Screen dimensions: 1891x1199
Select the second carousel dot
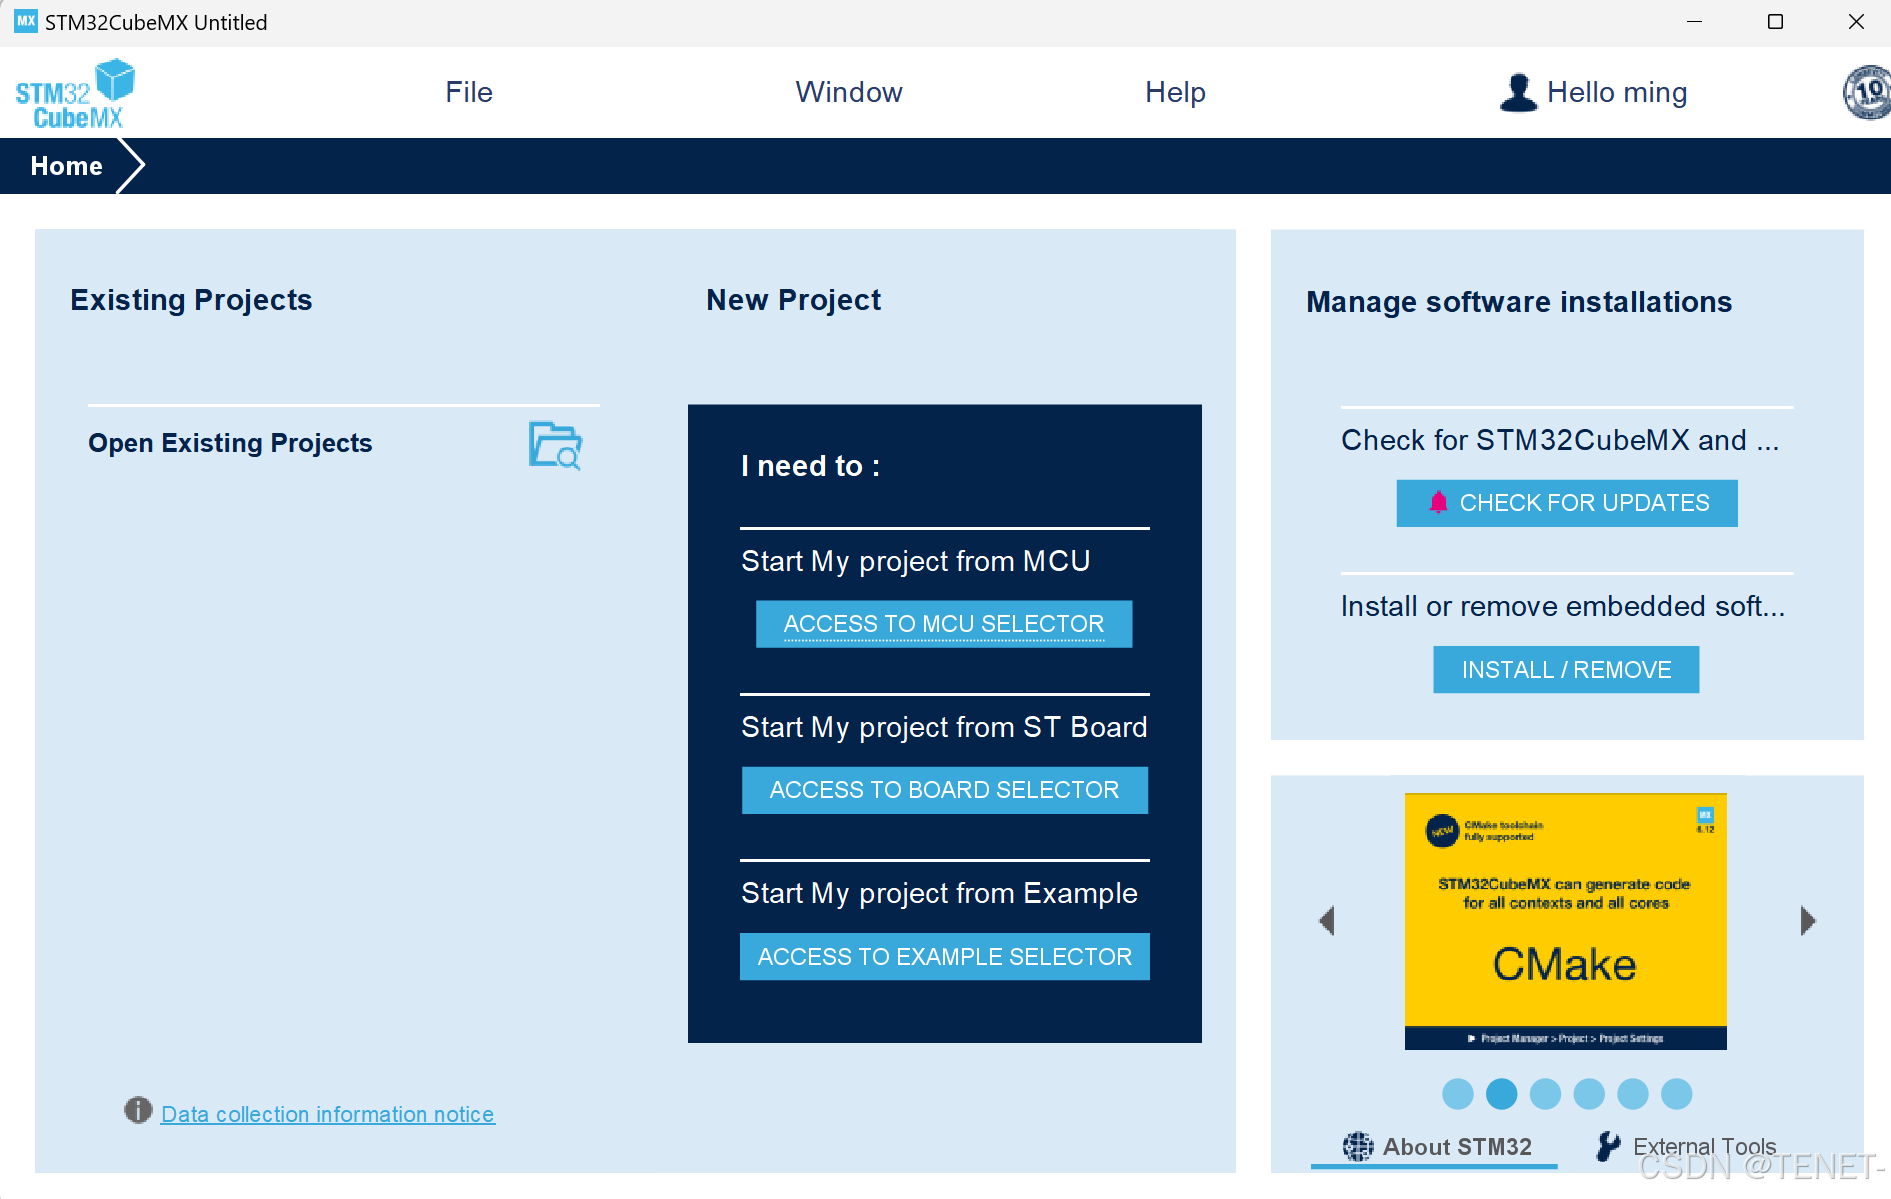coord(1501,1094)
